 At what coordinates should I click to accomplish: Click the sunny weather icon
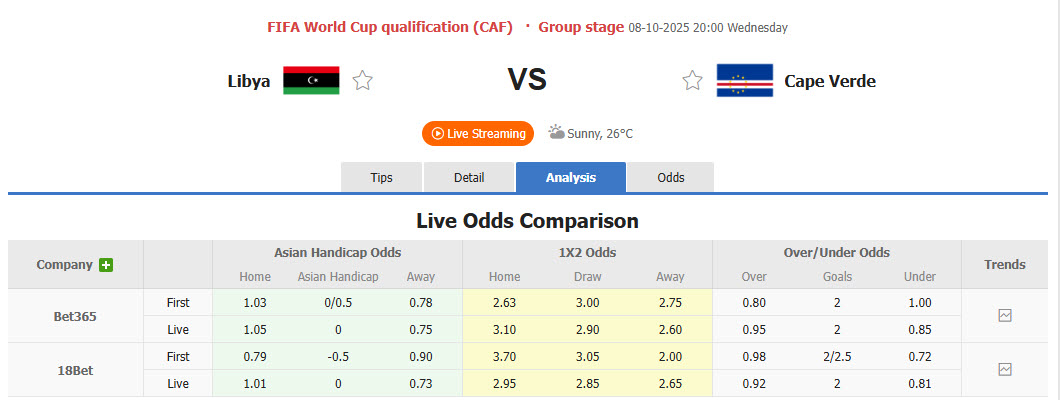click(x=556, y=133)
